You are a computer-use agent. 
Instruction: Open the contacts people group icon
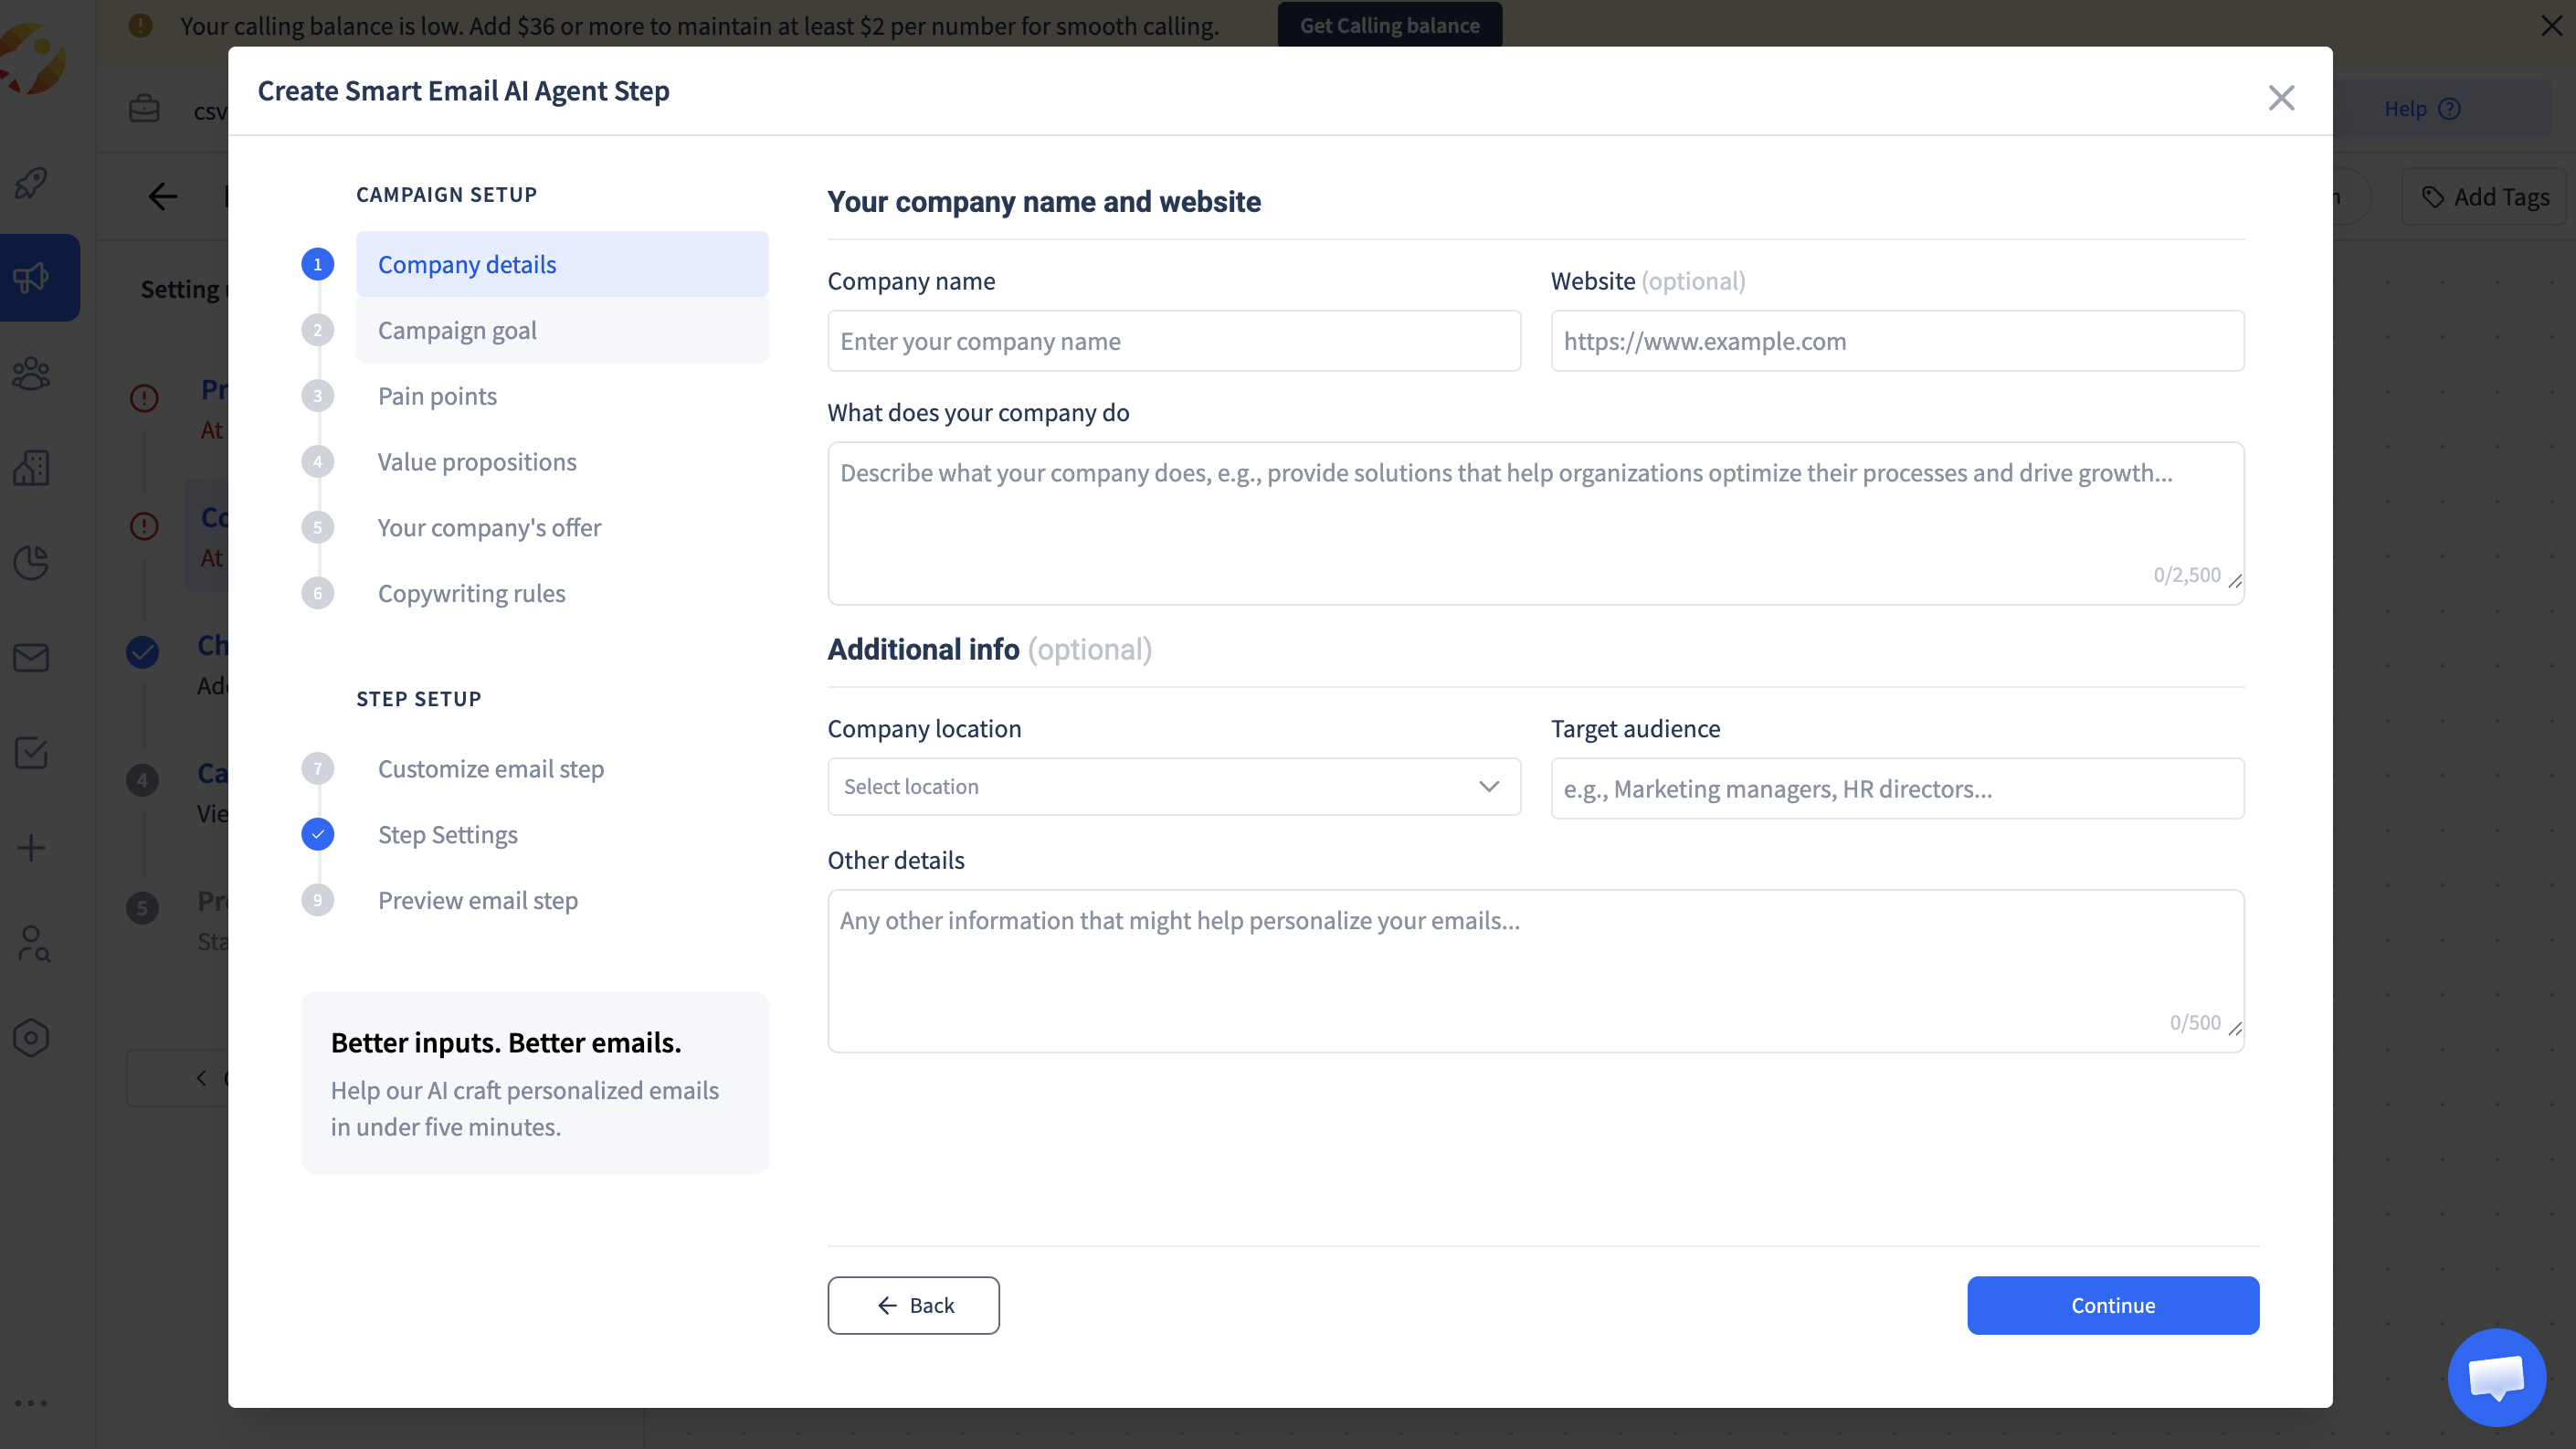(x=32, y=373)
